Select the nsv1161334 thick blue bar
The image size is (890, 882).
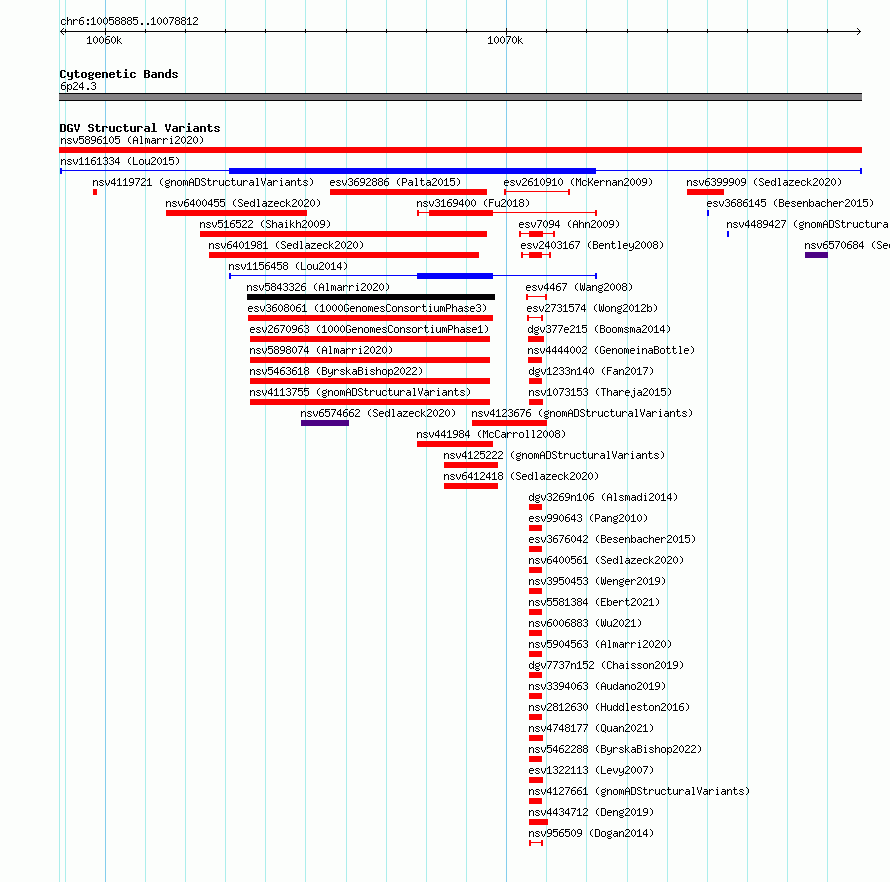point(412,171)
